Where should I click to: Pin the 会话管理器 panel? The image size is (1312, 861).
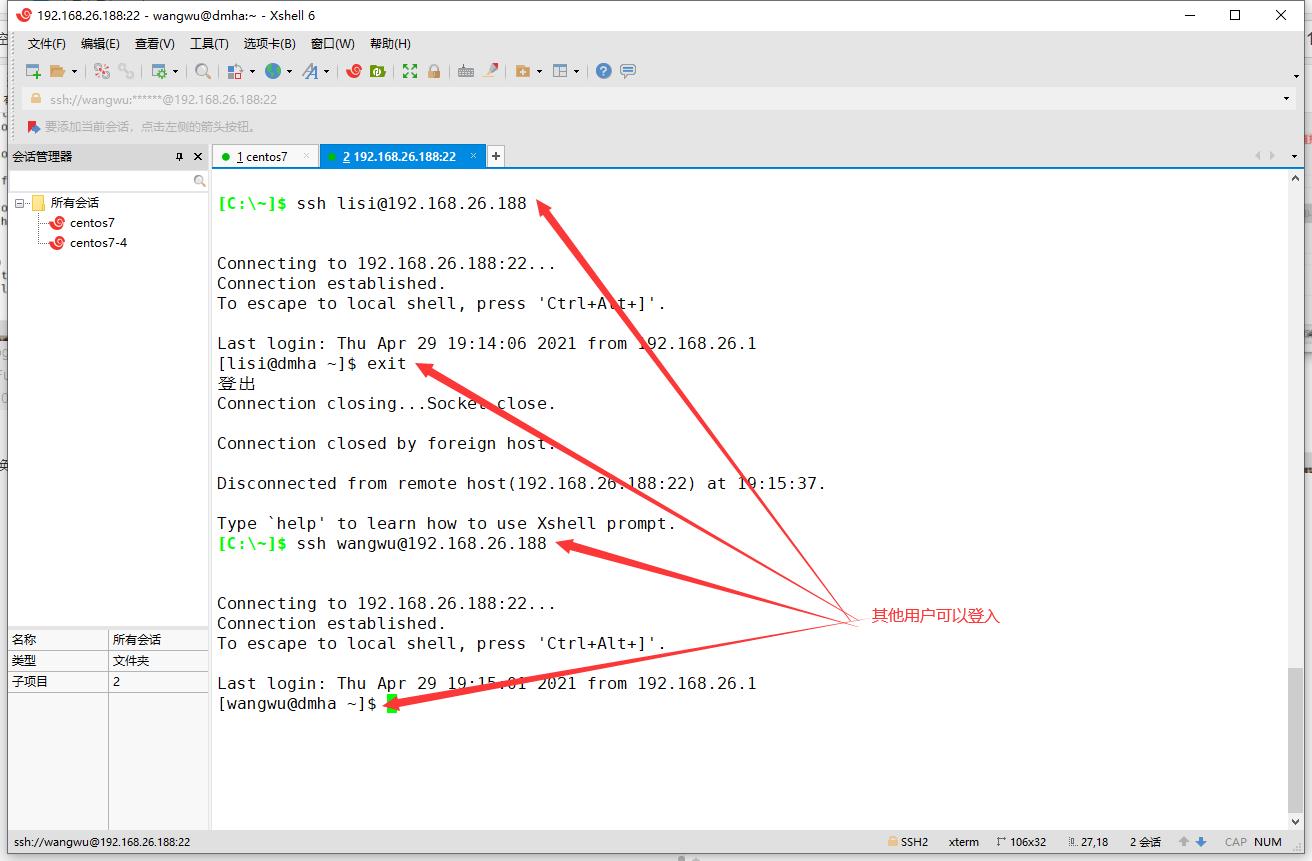tap(179, 157)
